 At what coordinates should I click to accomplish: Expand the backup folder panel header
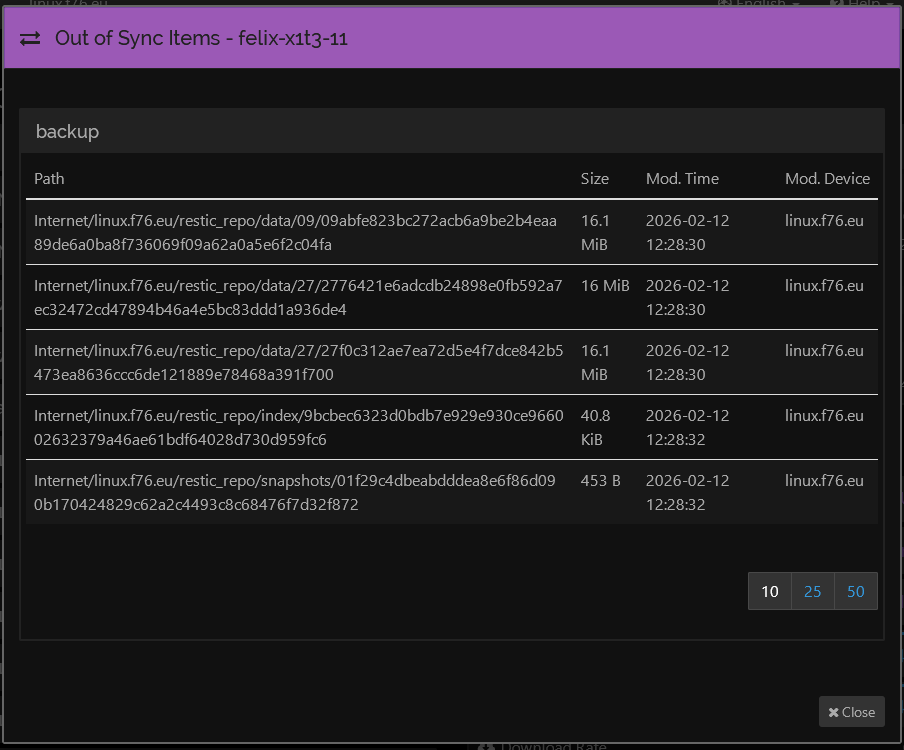coord(66,131)
